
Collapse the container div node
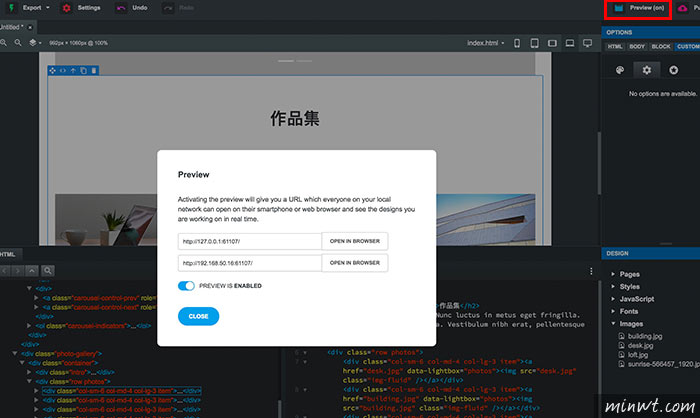tap(22, 363)
